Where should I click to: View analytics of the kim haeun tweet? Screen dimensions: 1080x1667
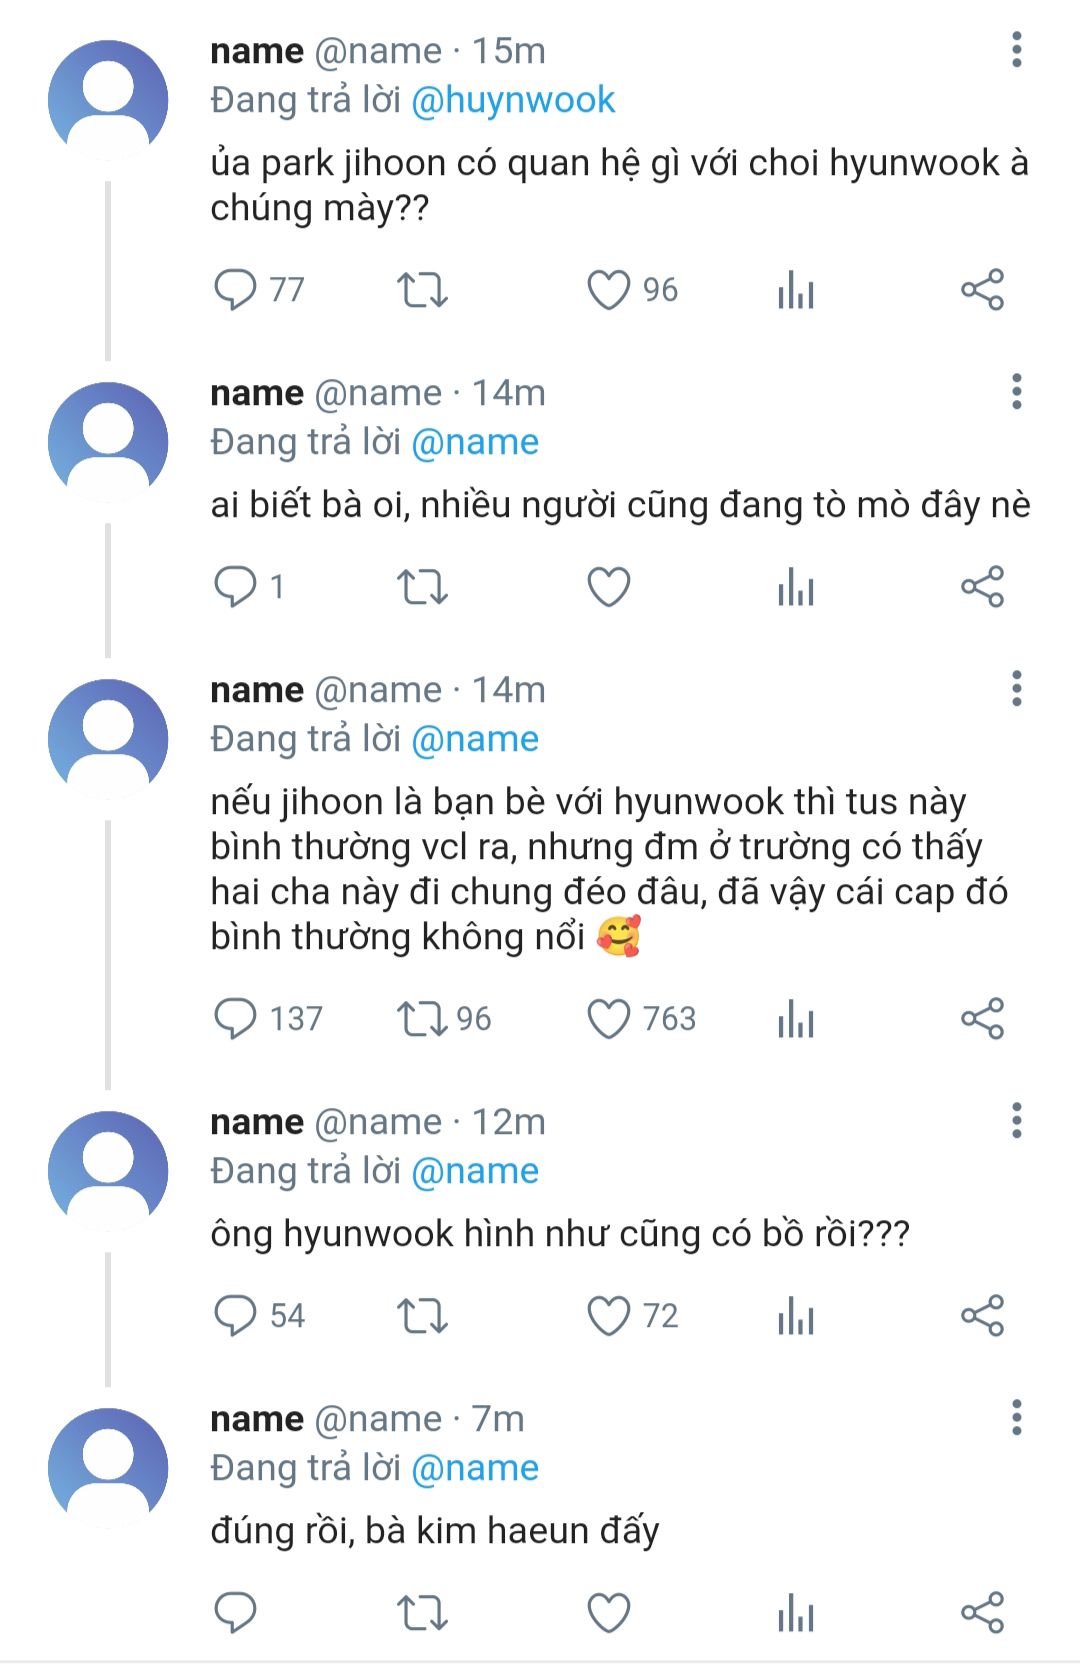796,1613
